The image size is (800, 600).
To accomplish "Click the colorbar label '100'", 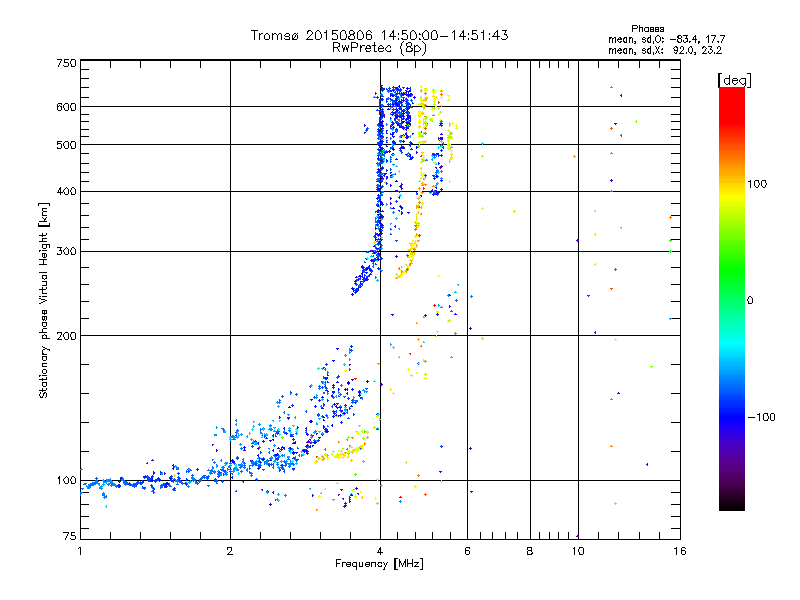I will [x=757, y=184].
